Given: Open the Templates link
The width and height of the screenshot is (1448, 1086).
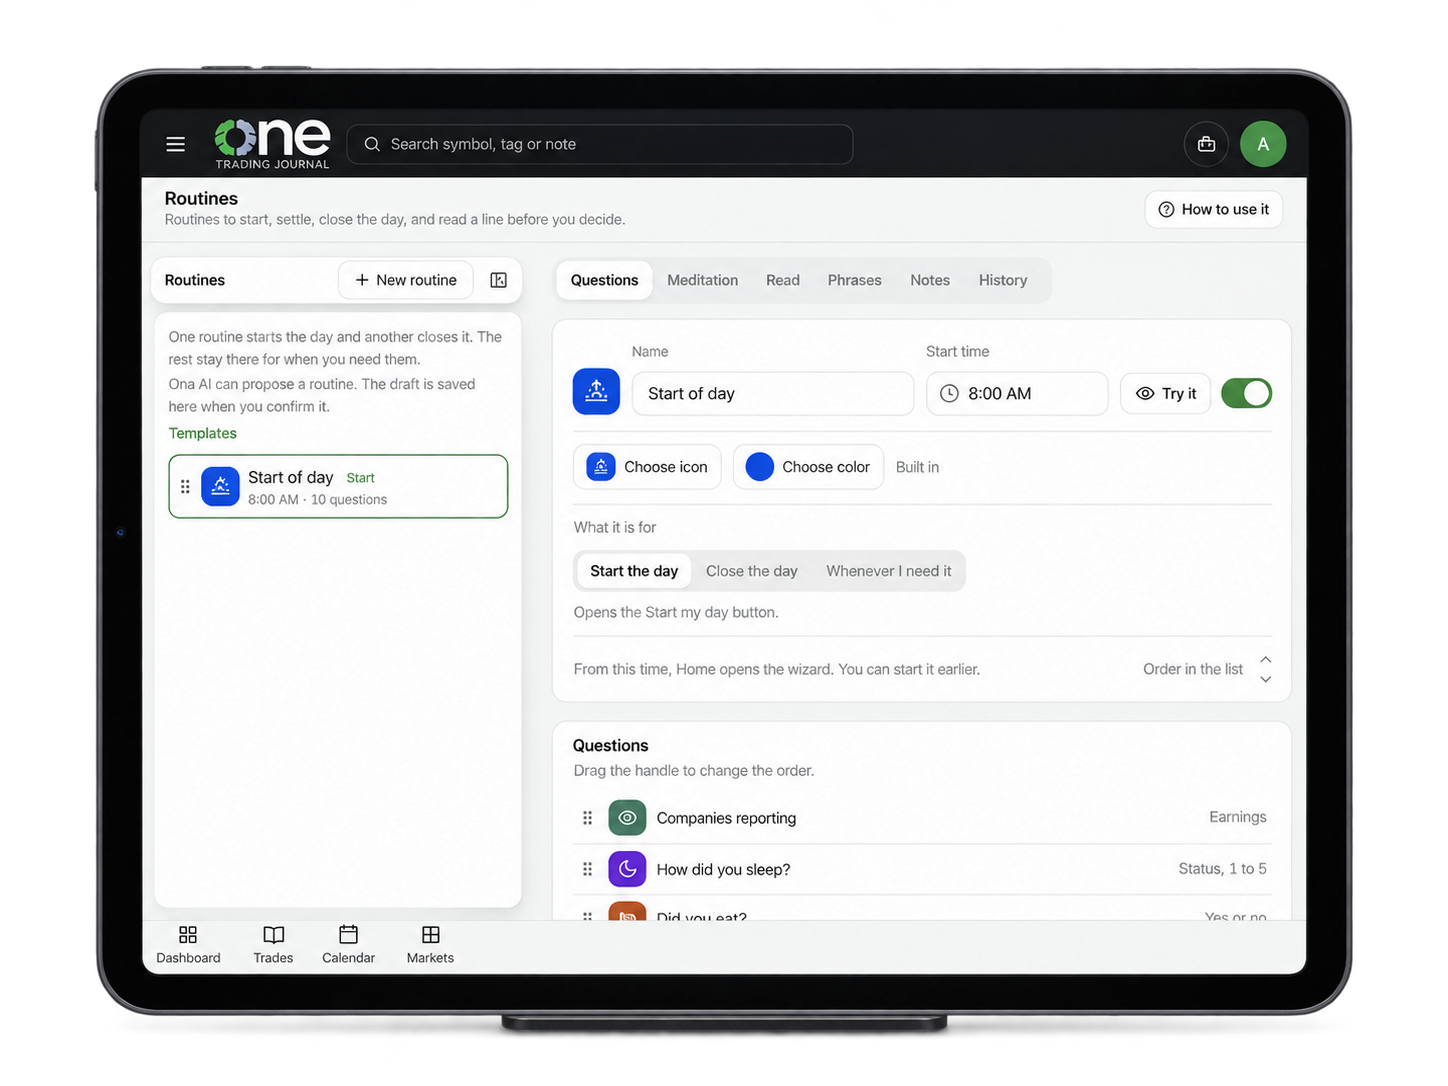Looking at the screenshot, I should [203, 433].
